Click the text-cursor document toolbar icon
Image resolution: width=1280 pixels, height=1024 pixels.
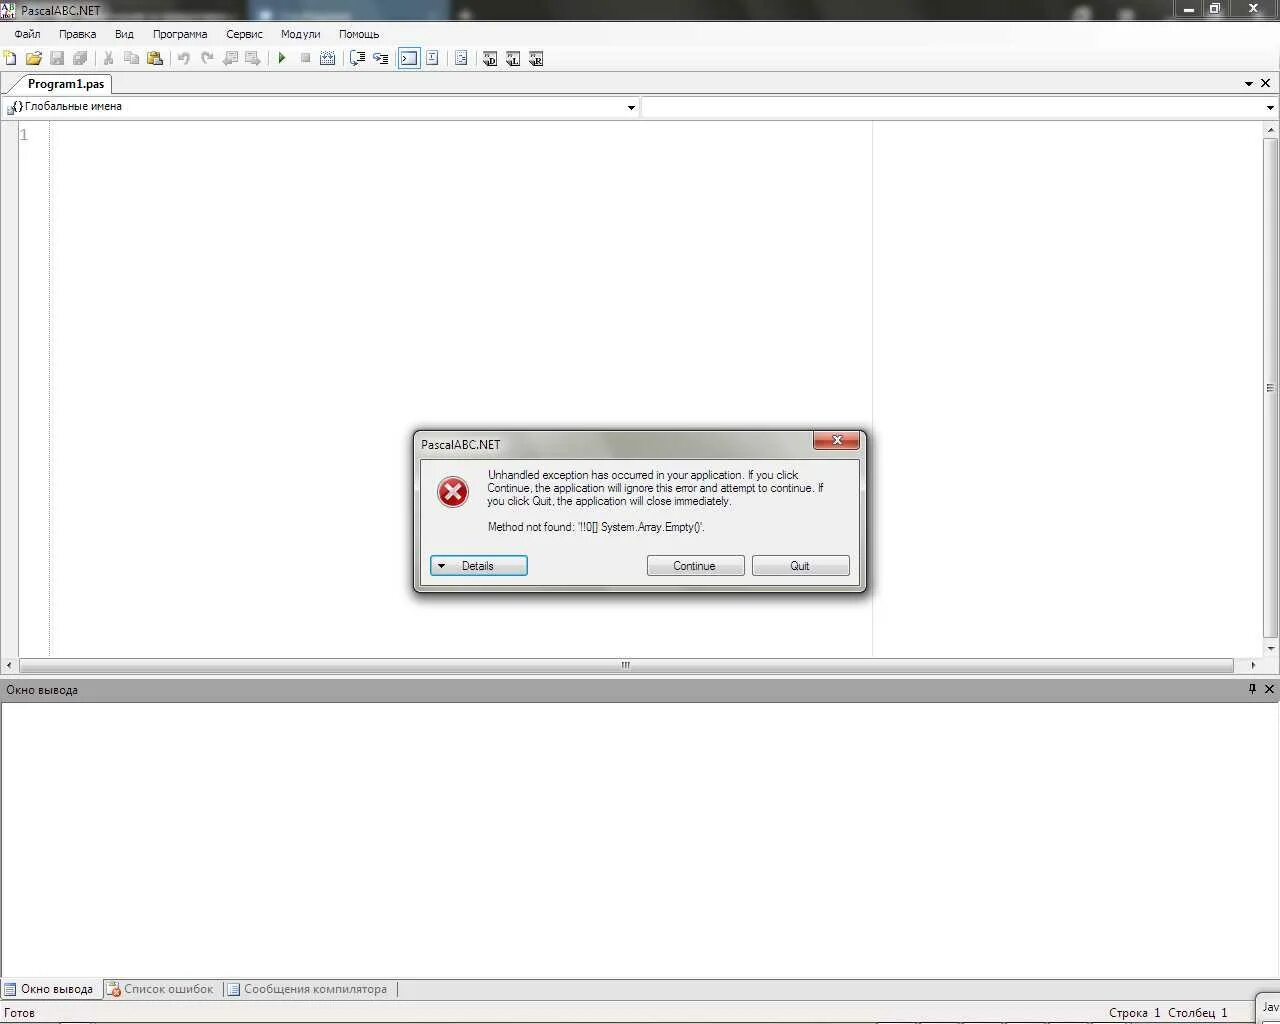click(432, 58)
